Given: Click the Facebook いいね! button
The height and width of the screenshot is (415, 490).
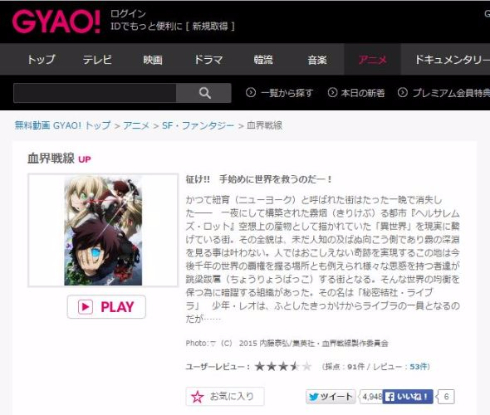Looking at the screenshot, I should (x=407, y=397).
